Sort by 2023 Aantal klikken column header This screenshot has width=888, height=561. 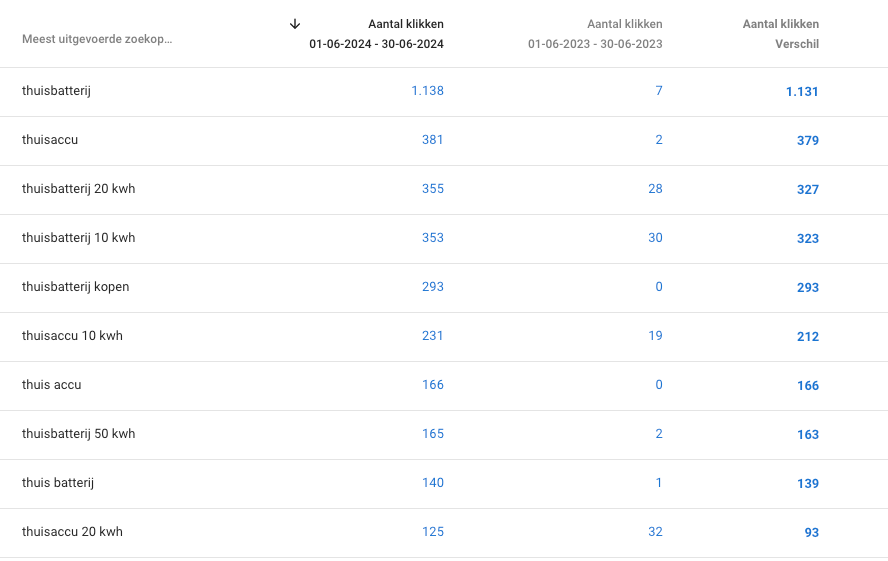pos(595,34)
